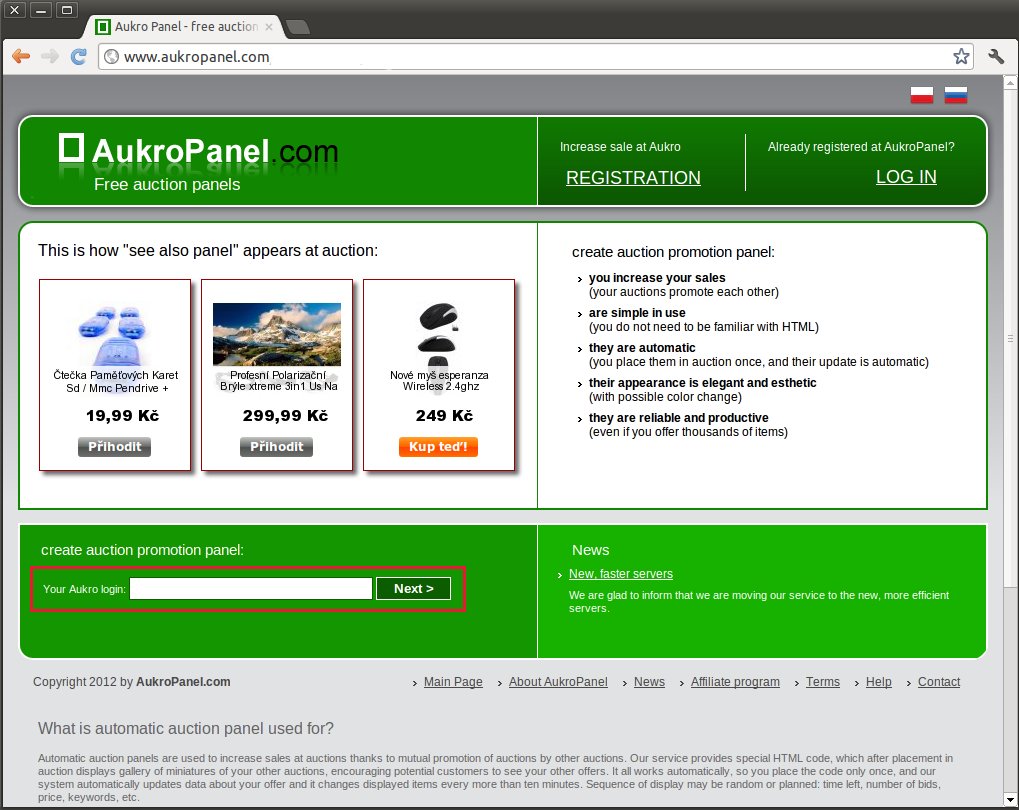Click the scrollbar down arrow
1019x810 pixels.
1010,800
